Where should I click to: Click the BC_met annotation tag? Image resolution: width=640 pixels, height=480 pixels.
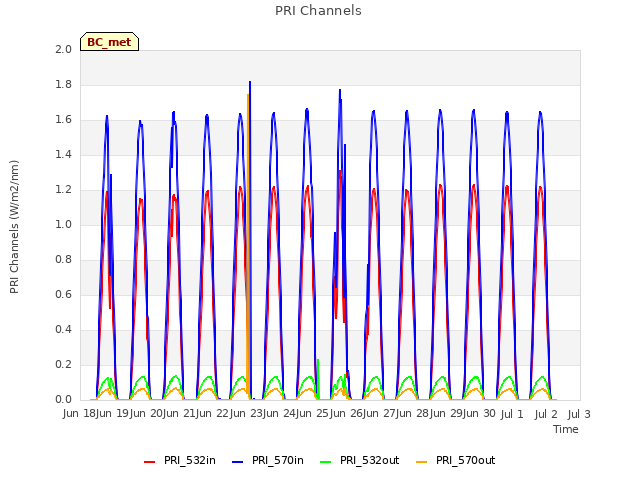tap(109, 42)
